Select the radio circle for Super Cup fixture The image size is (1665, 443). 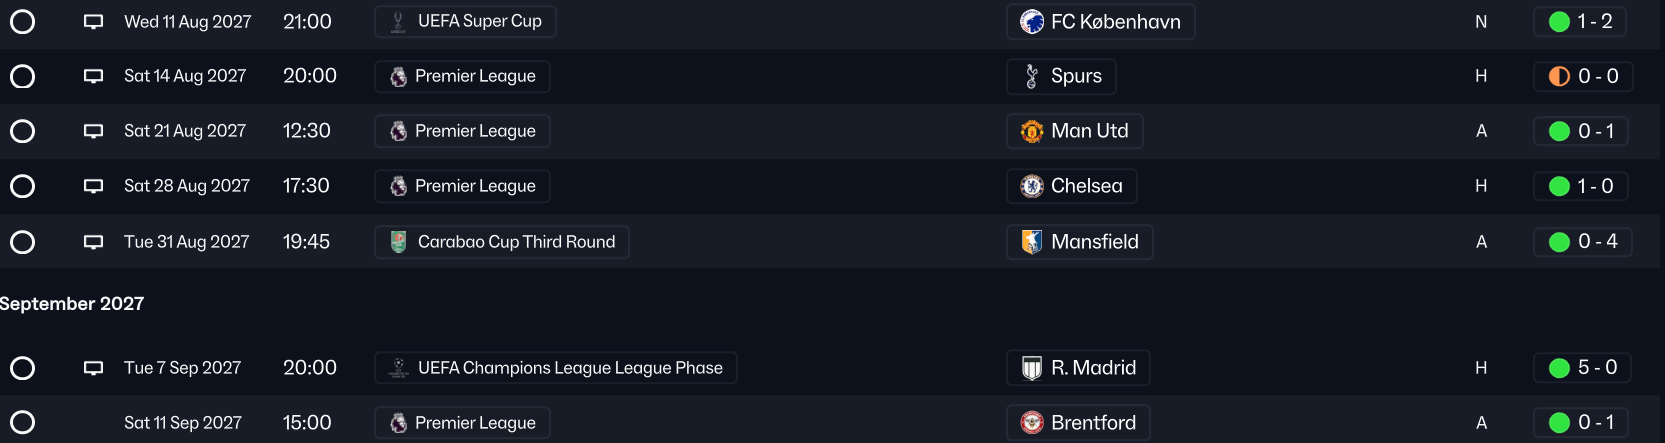tap(22, 22)
